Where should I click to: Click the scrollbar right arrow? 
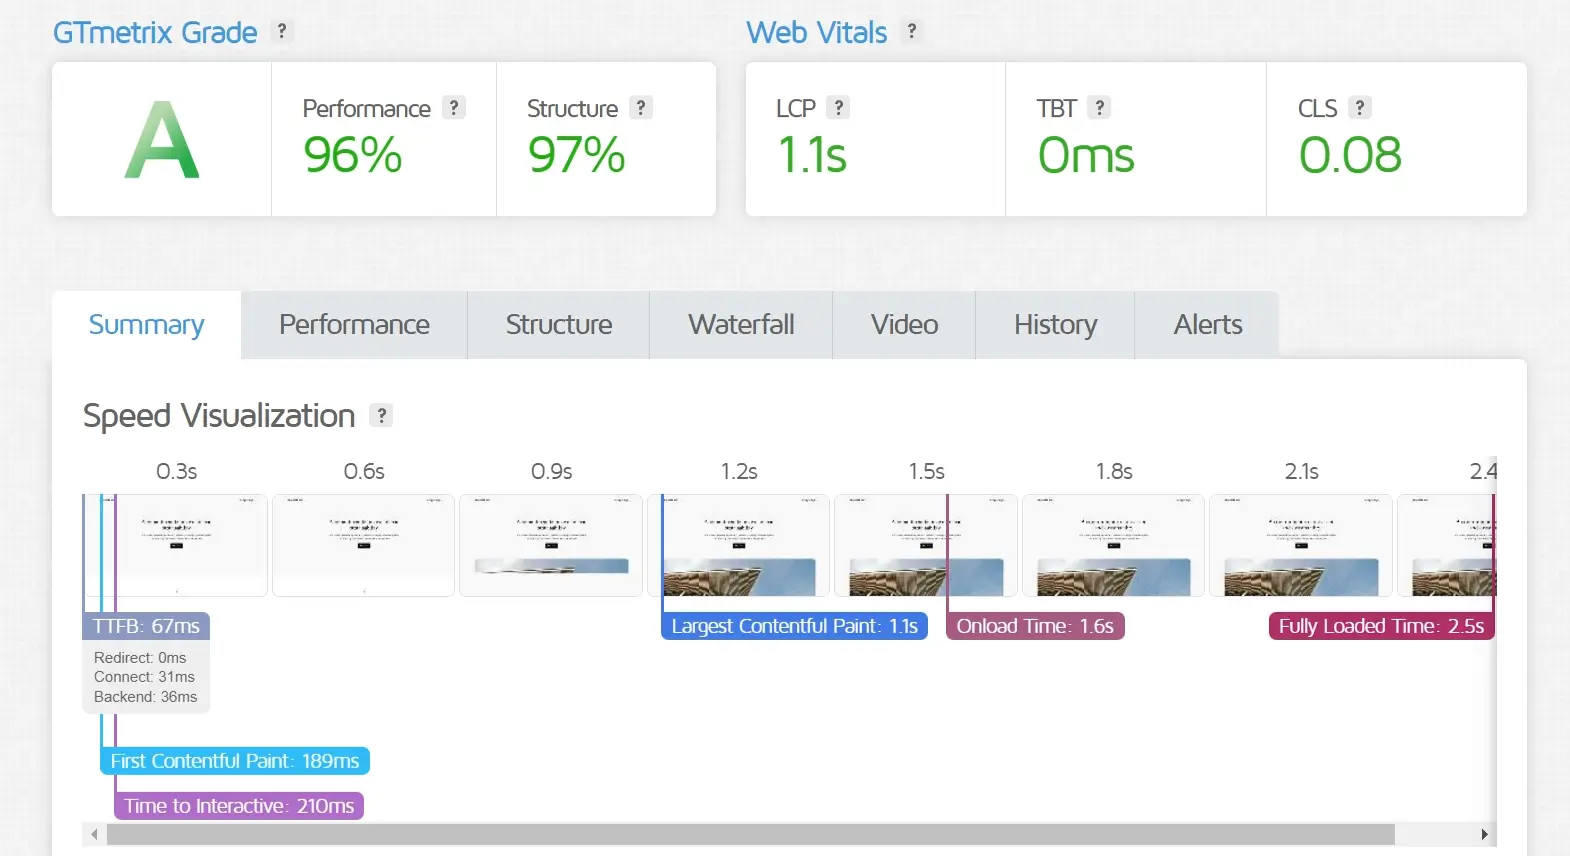coord(1484,834)
